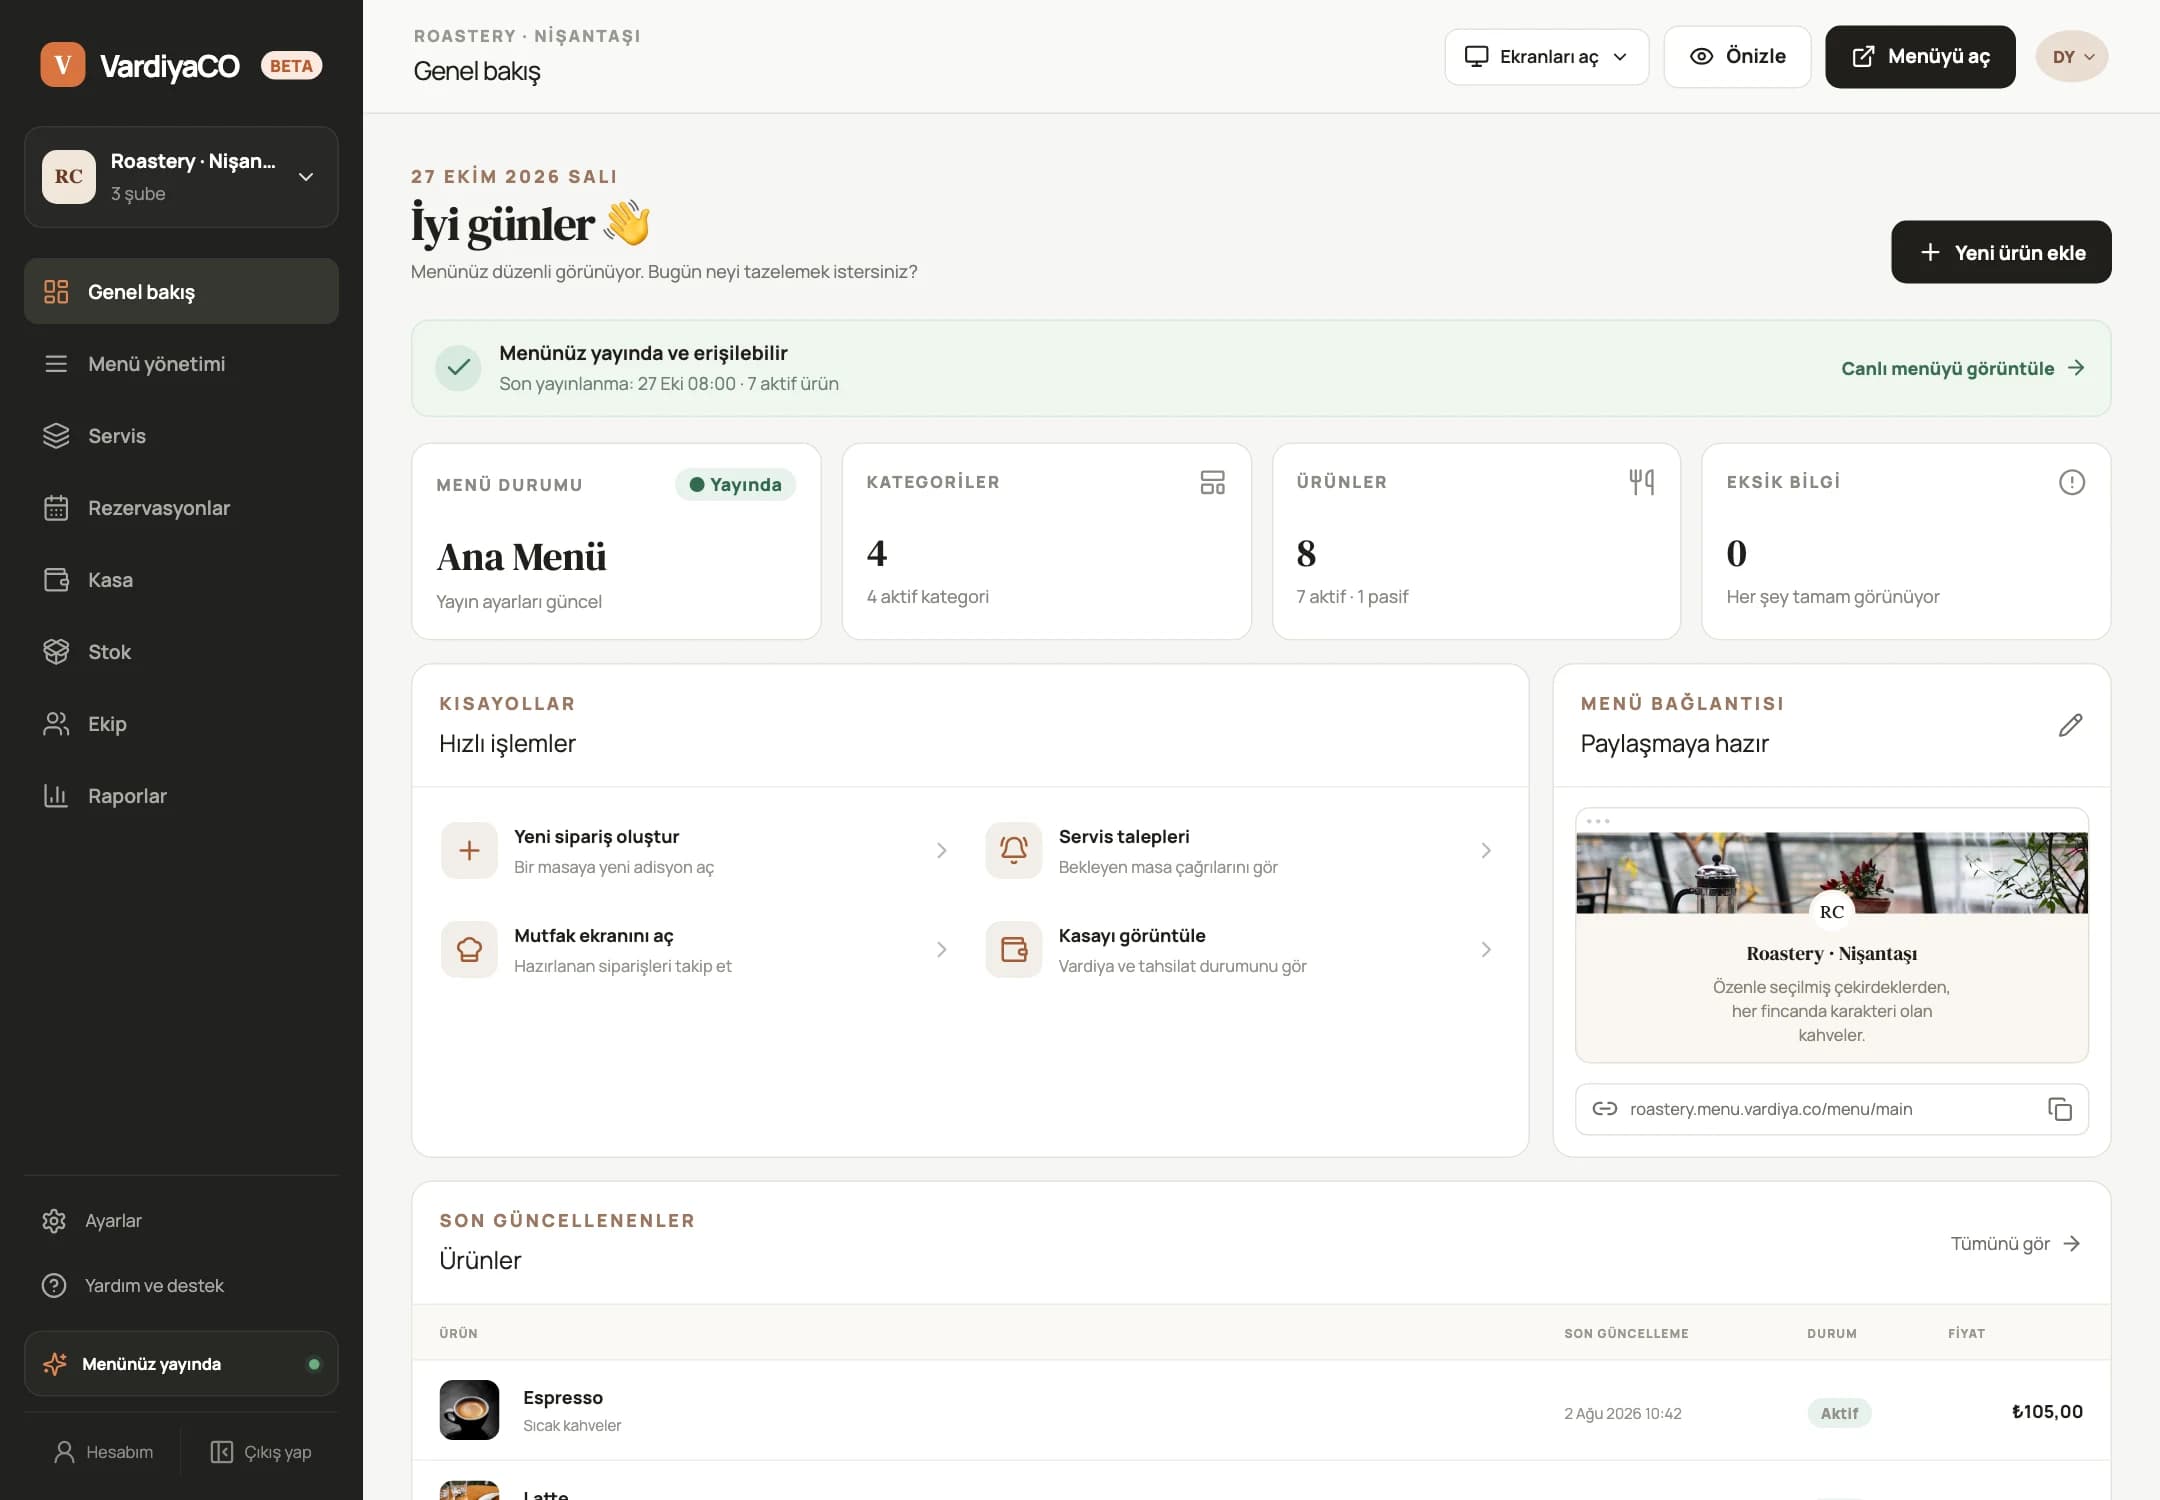Expand the Roastery · Nişantaşı branch selector
2160x1500 pixels.
pyautogui.click(x=181, y=177)
